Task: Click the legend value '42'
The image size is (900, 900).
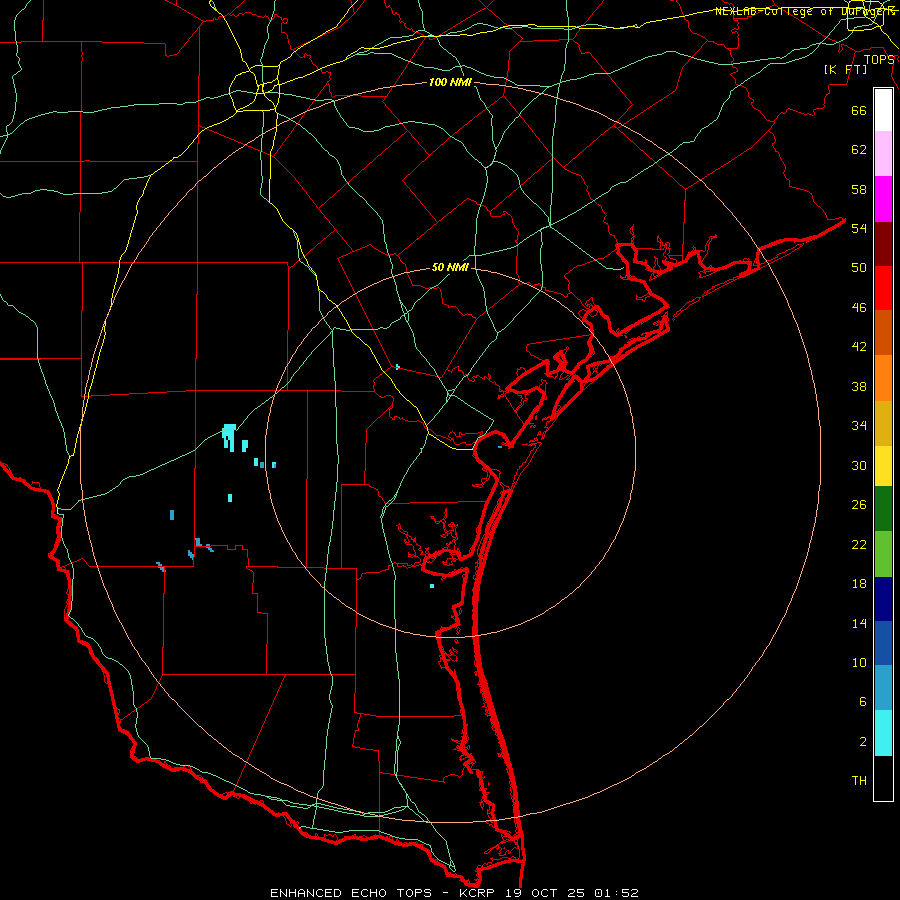Action: point(859,347)
